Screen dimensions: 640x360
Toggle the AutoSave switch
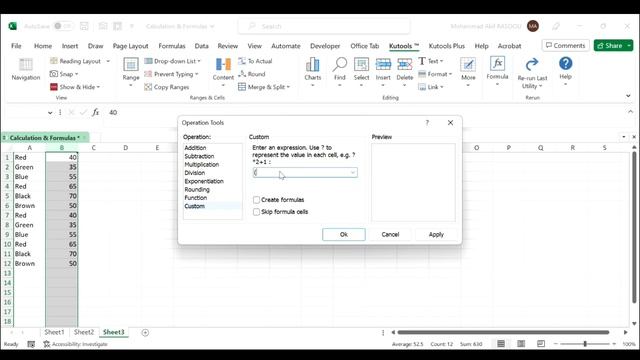63,26
